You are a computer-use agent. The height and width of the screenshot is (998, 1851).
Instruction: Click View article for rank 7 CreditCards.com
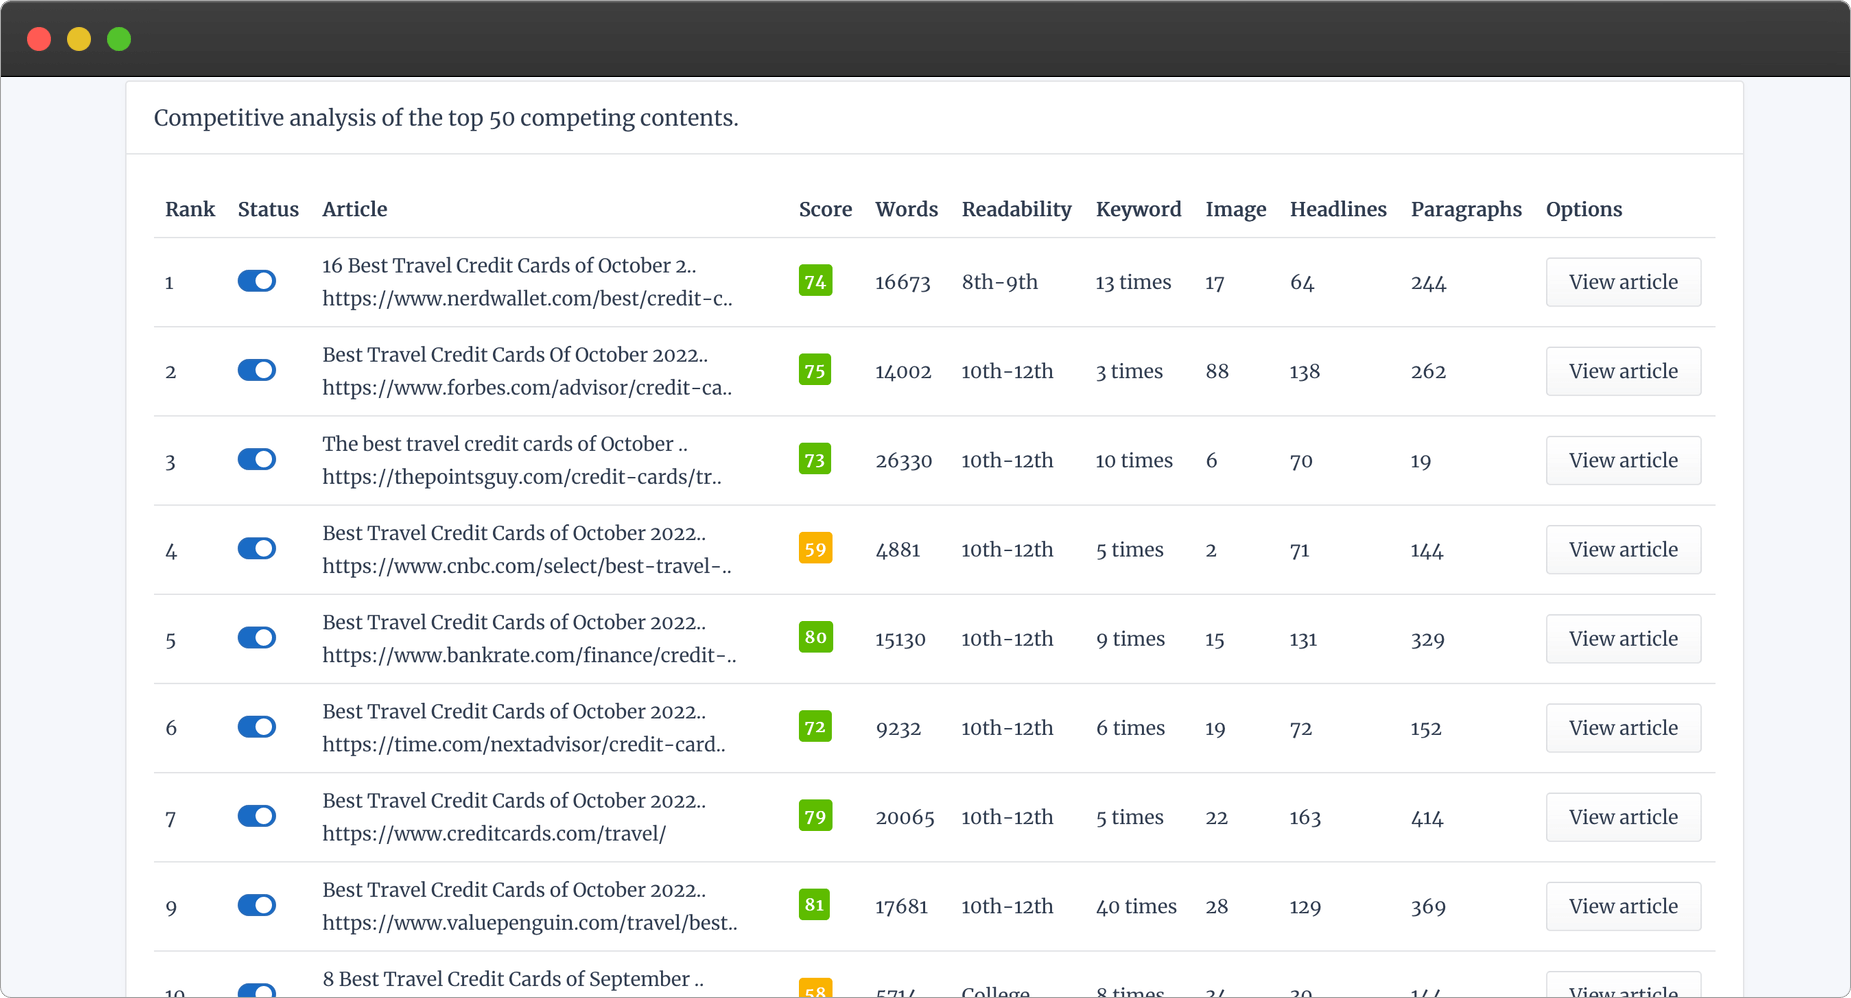[x=1622, y=816]
